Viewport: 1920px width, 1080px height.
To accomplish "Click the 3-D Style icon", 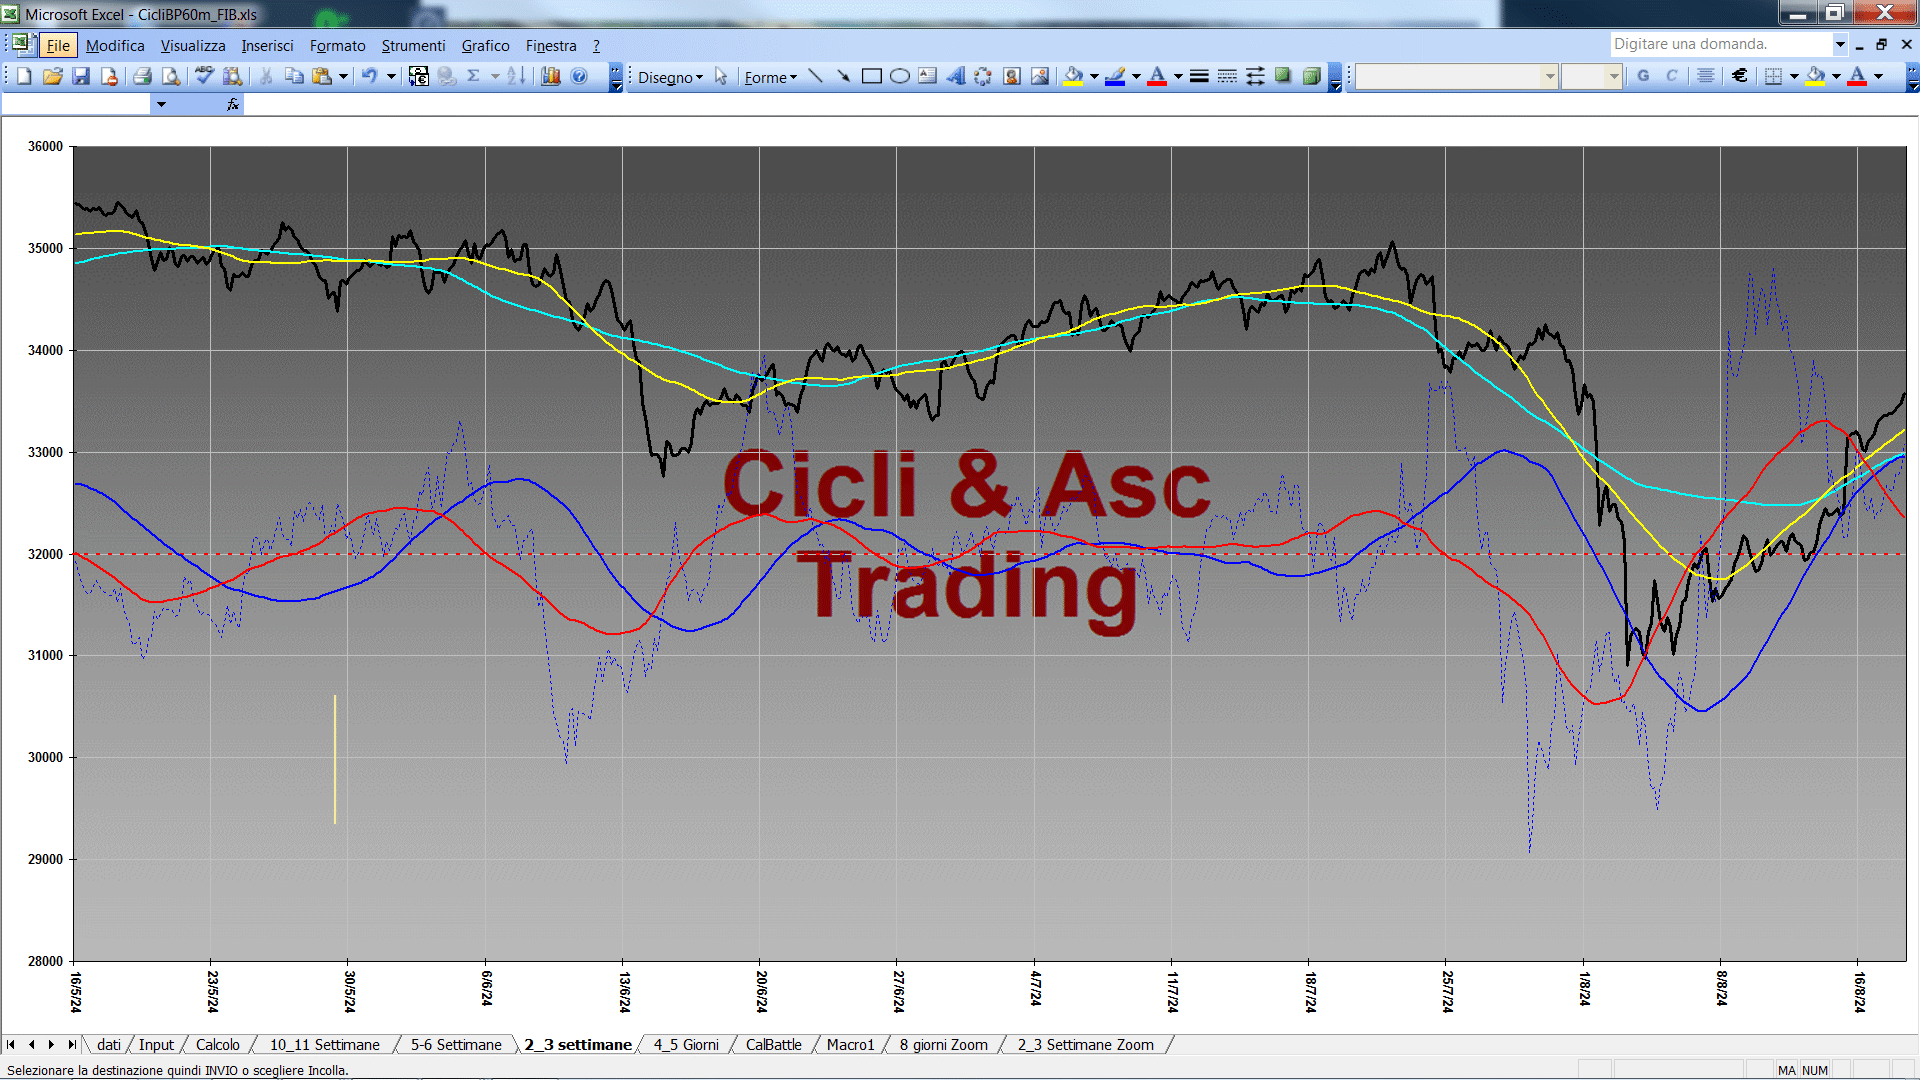I will (1311, 76).
